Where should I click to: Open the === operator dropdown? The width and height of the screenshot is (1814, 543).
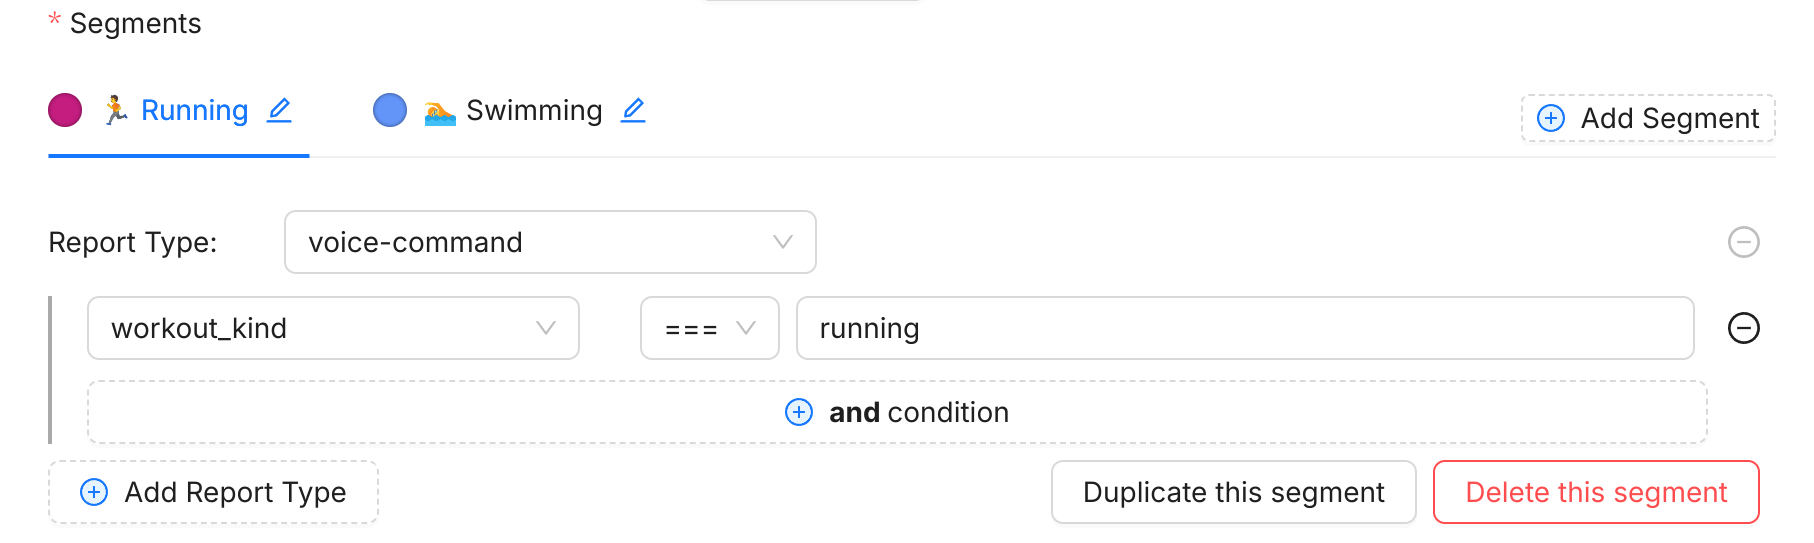coord(709,328)
